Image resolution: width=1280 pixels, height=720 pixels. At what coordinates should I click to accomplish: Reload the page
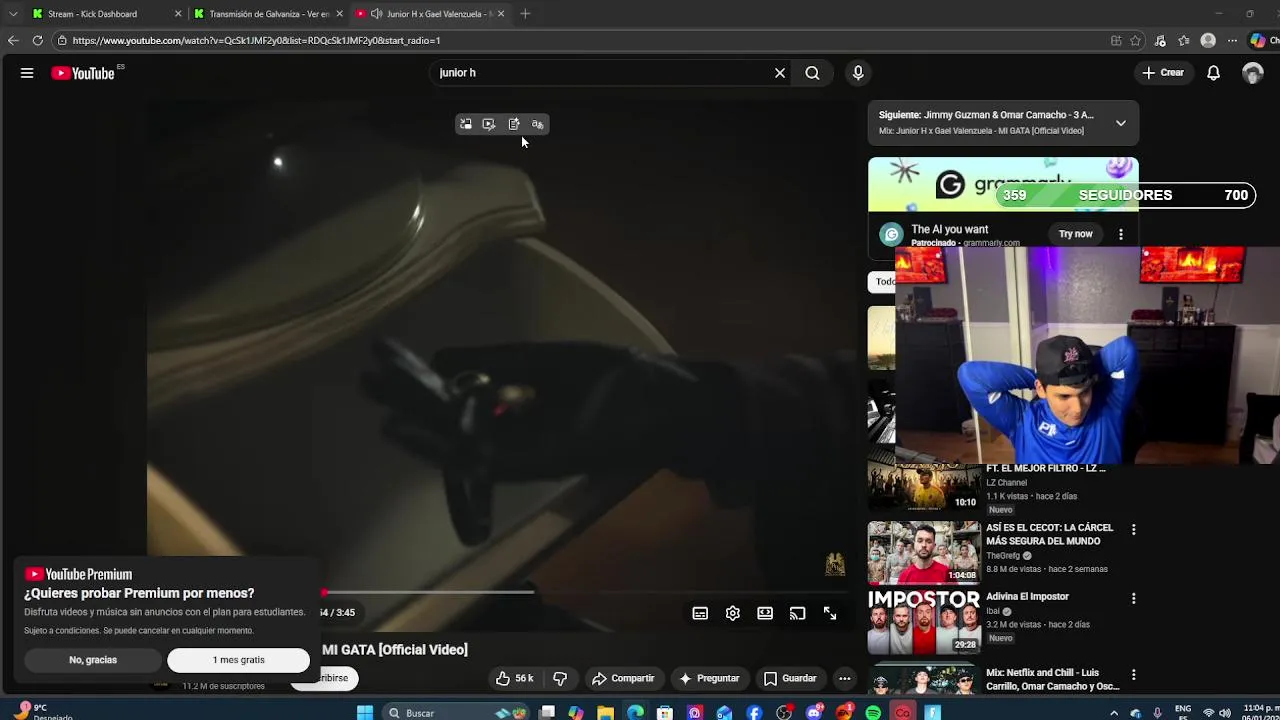coord(37,40)
